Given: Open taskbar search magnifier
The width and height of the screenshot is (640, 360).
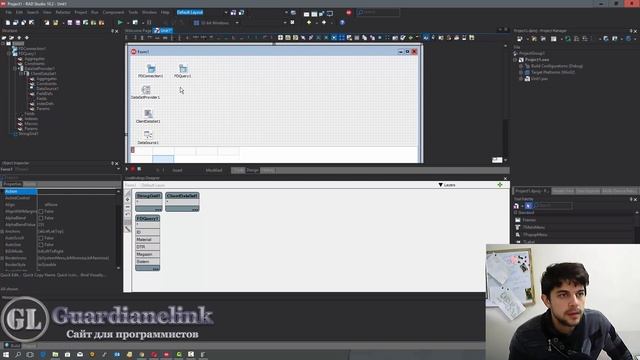Looking at the screenshot, I should pos(18,354).
